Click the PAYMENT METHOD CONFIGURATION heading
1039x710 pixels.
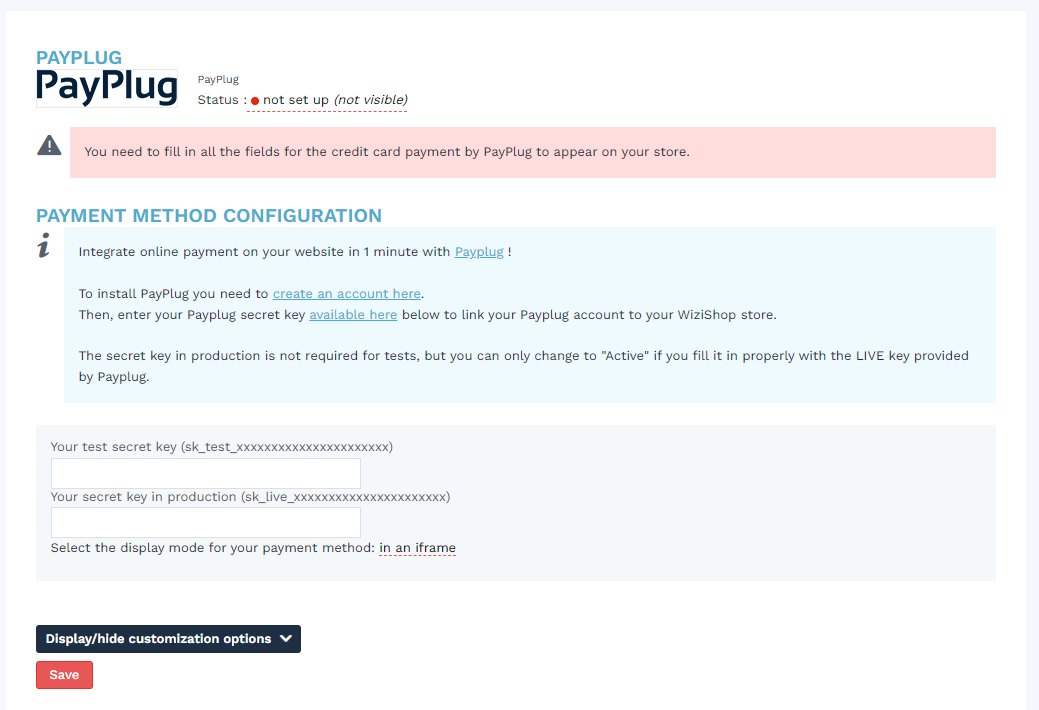209,215
